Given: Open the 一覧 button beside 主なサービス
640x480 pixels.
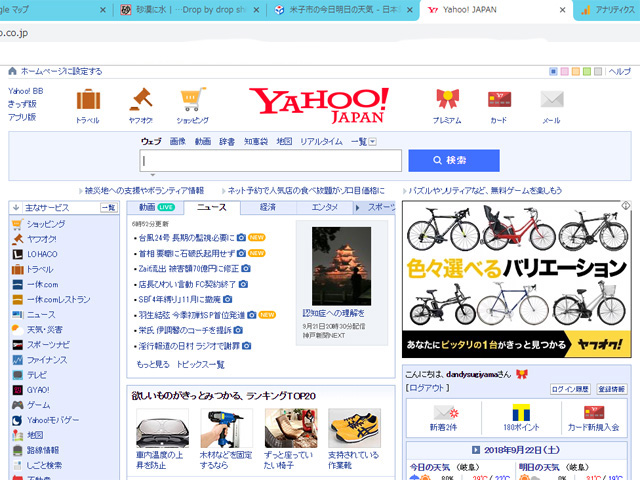Looking at the screenshot, I should [x=109, y=208].
